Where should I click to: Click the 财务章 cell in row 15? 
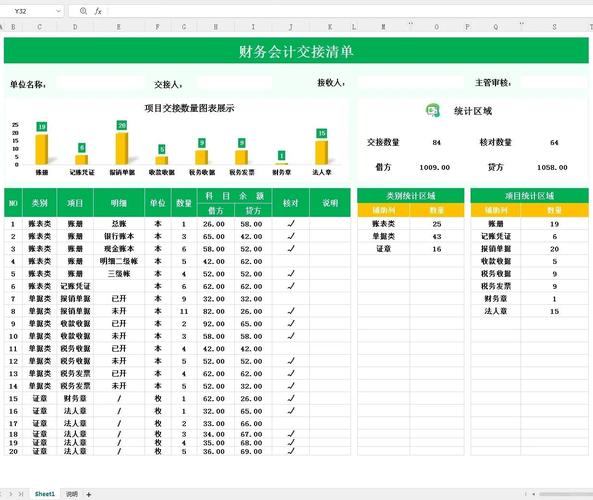pyautogui.click(x=75, y=398)
